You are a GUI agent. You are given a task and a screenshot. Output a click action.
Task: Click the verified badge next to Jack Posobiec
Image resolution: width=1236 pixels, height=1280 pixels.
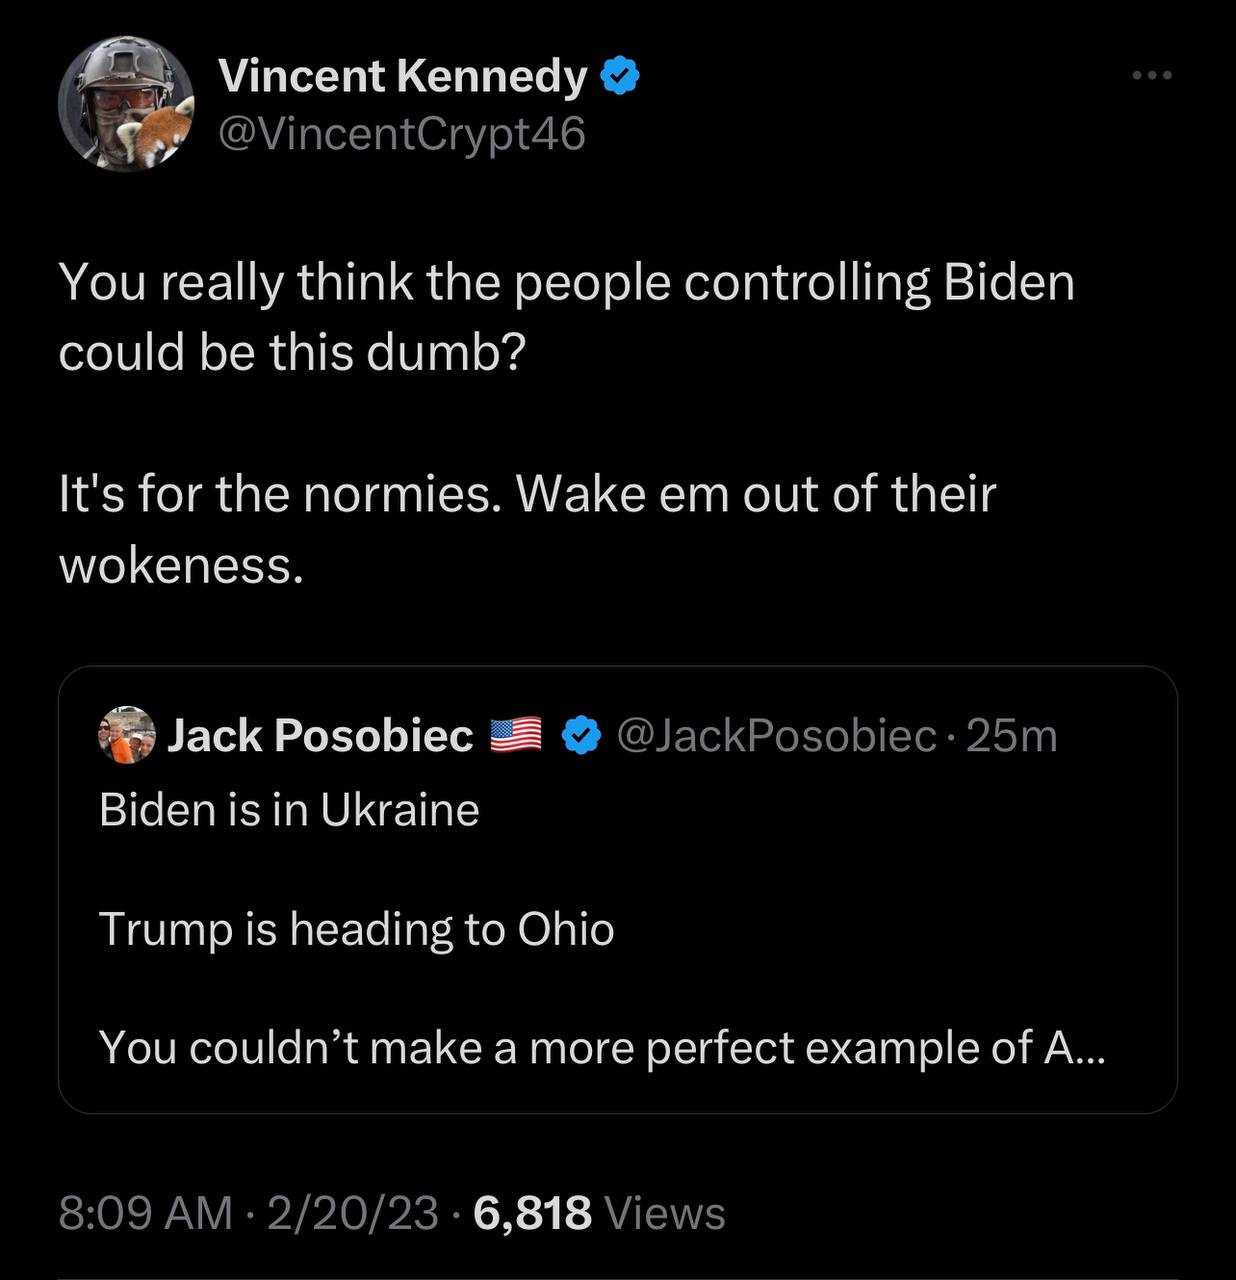[x=580, y=736]
